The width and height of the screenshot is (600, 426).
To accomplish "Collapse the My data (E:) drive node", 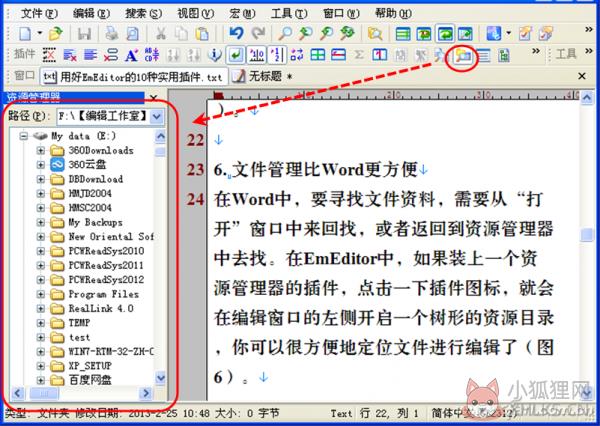I will (24, 136).
